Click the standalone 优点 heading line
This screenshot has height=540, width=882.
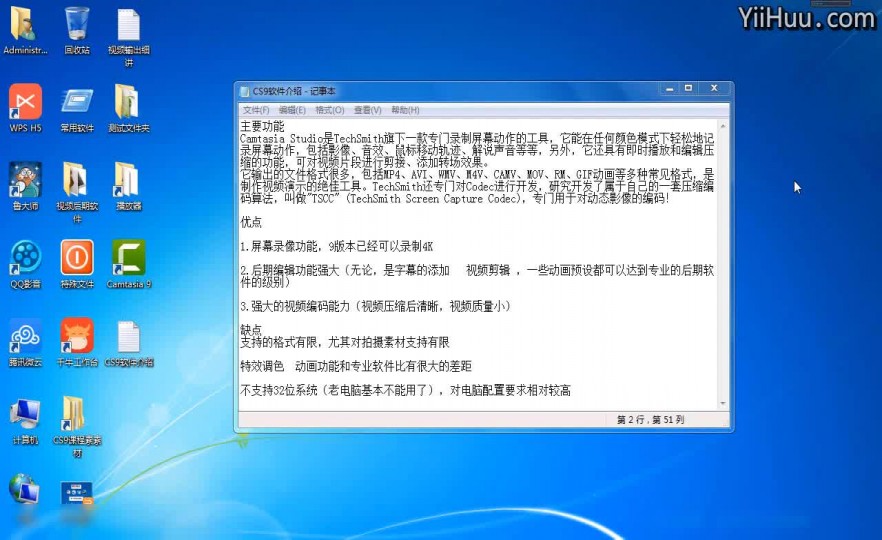[x=251, y=222]
